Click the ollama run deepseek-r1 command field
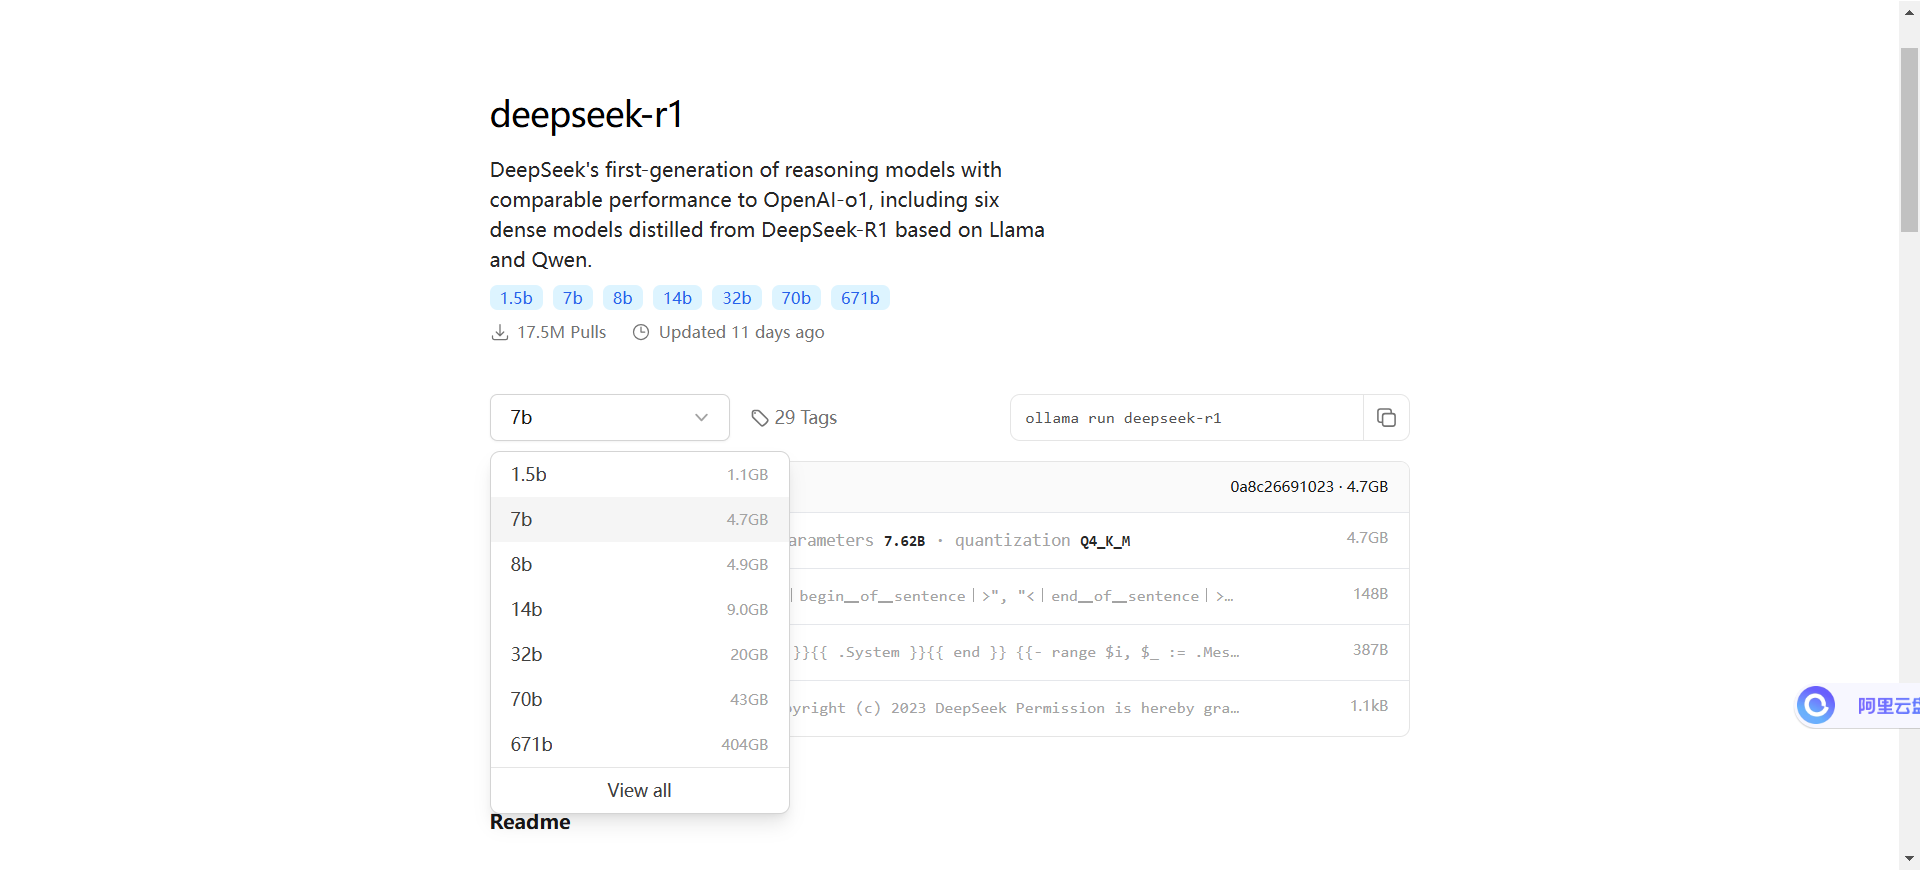The width and height of the screenshot is (1920, 870). click(1187, 418)
